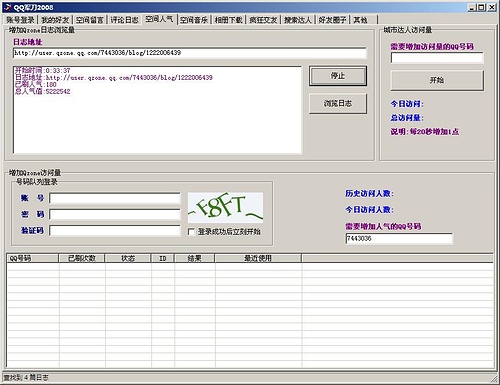Click the 浏览日志 button

tap(338, 104)
